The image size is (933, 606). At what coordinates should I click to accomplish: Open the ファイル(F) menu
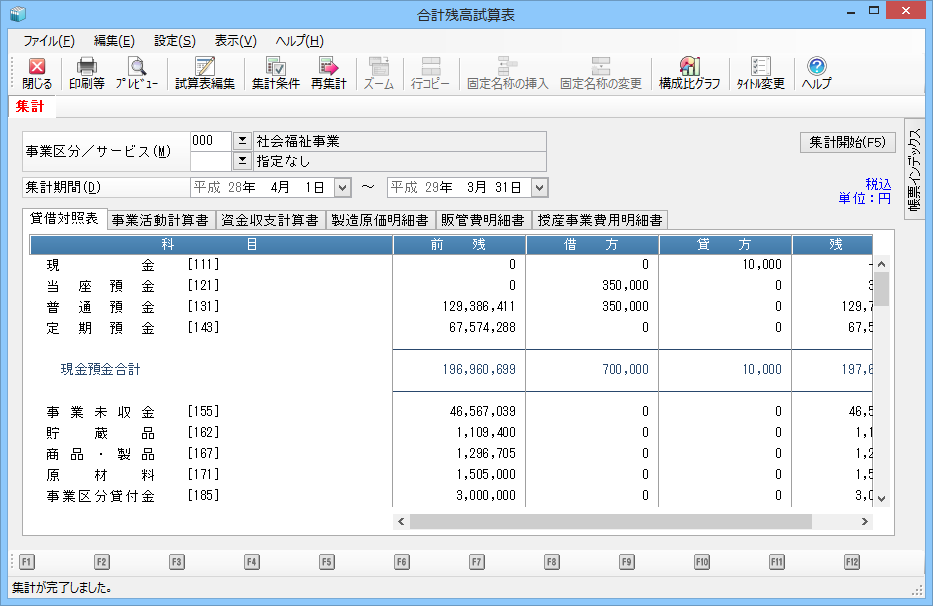point(48,41)
